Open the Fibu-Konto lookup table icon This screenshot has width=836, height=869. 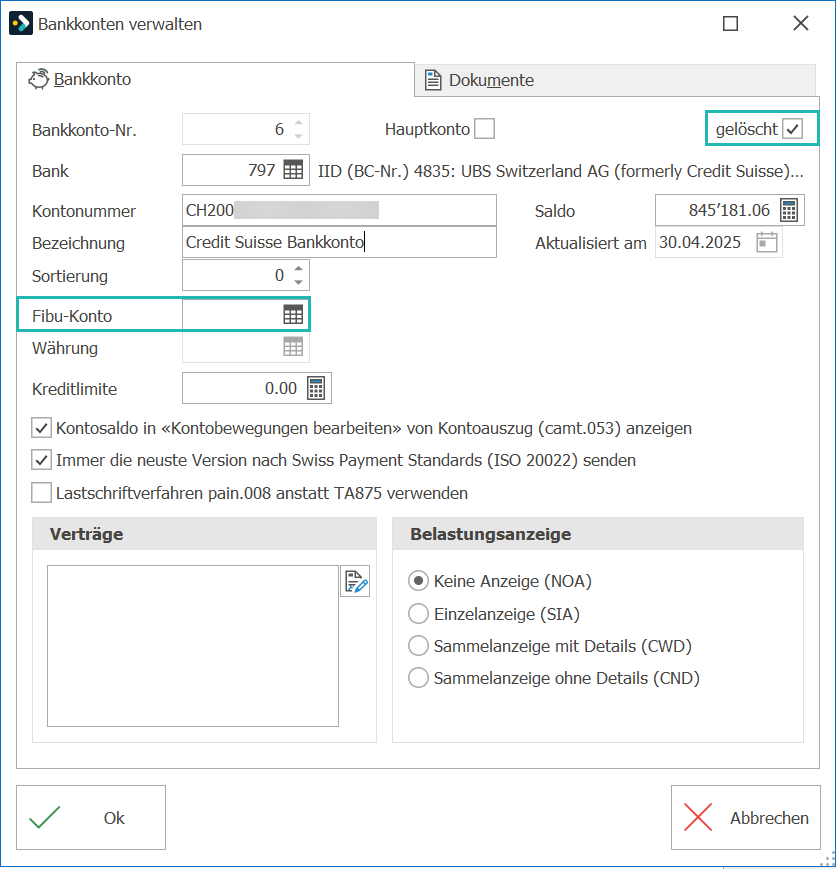click(293, 315)
